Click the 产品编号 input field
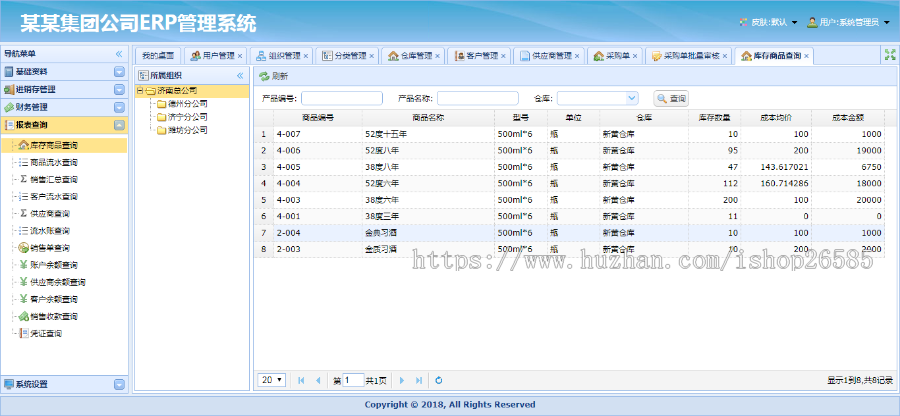Viewport: 900px width, 416px height. pyautogui.click(x=341, y=98)
